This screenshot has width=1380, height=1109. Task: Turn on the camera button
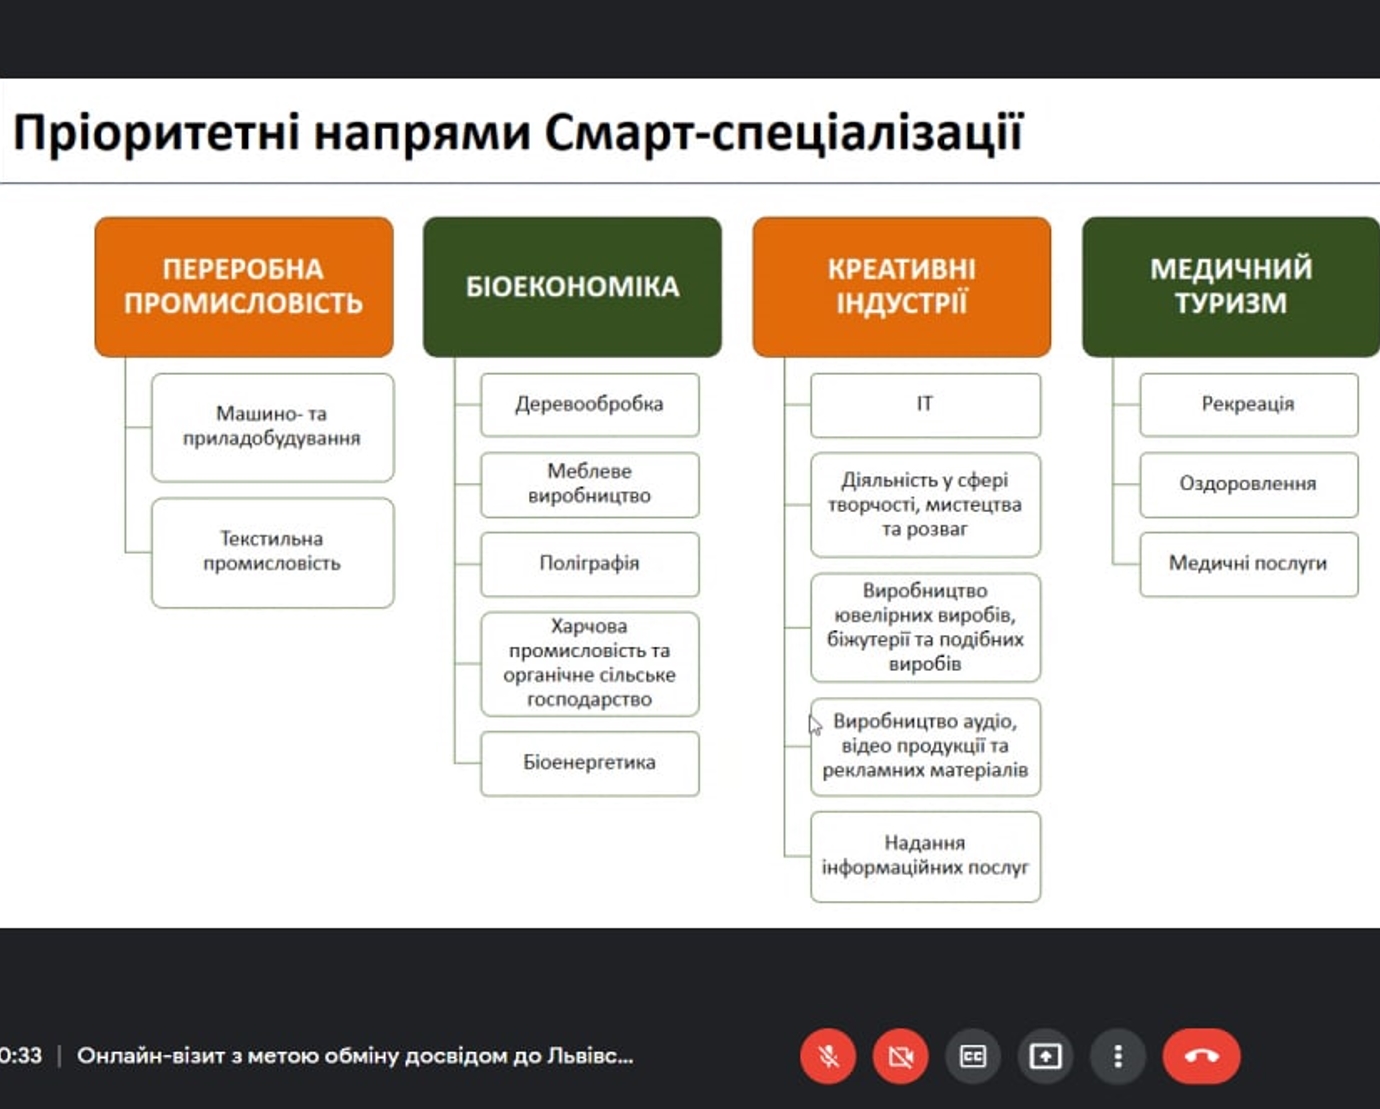[x=900, y=1056]
